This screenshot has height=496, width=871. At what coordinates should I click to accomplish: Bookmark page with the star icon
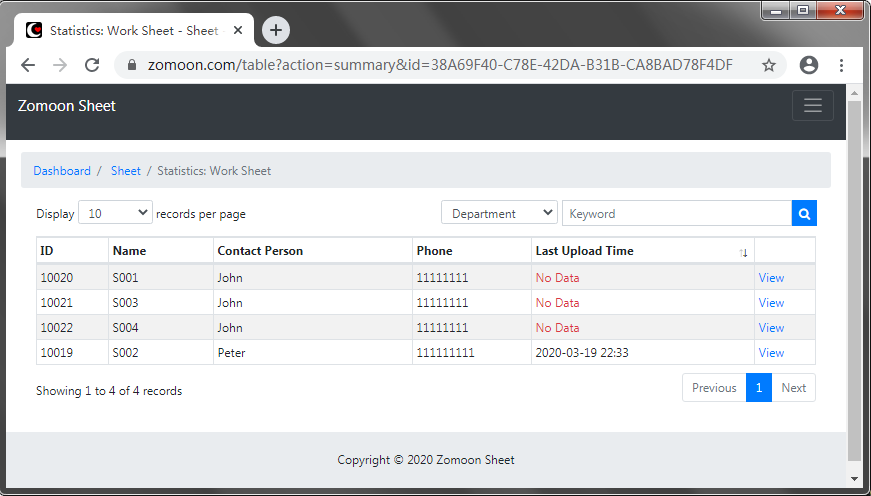pyautogui.click(x=768, y=65)
